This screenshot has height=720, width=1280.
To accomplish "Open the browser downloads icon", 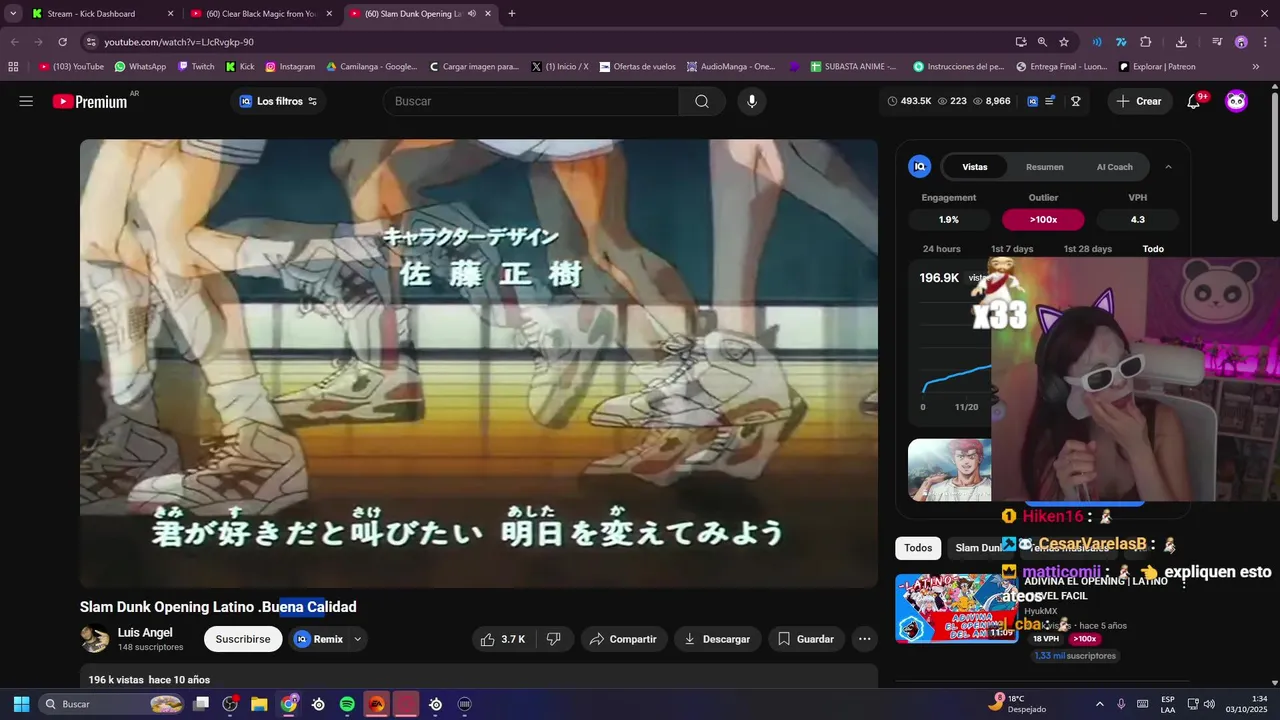I will click(1181, 42).
